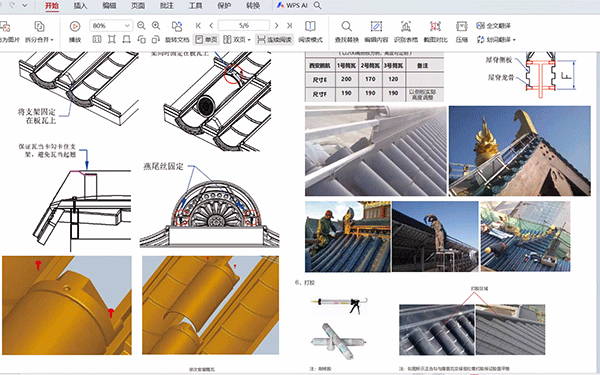Viewport: 600px width, 375px height.
Task: Go to the next page
Action: point(277,26)
